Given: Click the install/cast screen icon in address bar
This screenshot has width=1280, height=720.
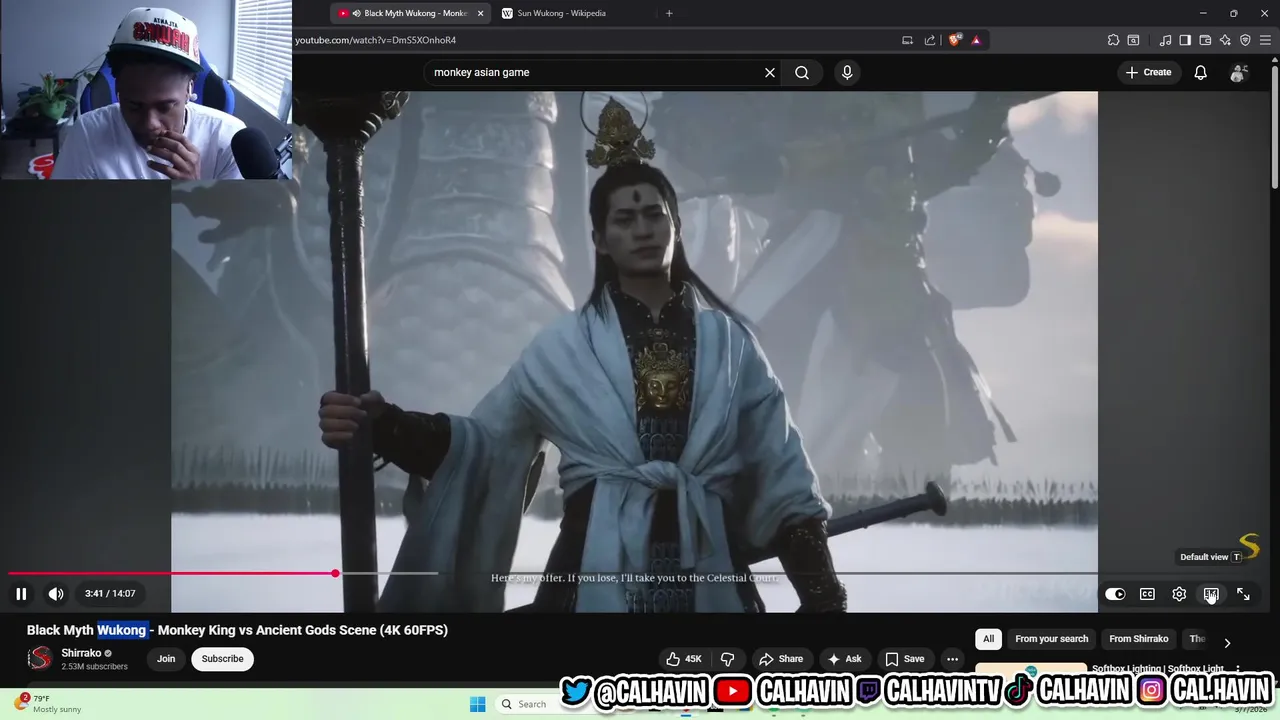Looking at the screenshot, I should click(x=907, y=40).
